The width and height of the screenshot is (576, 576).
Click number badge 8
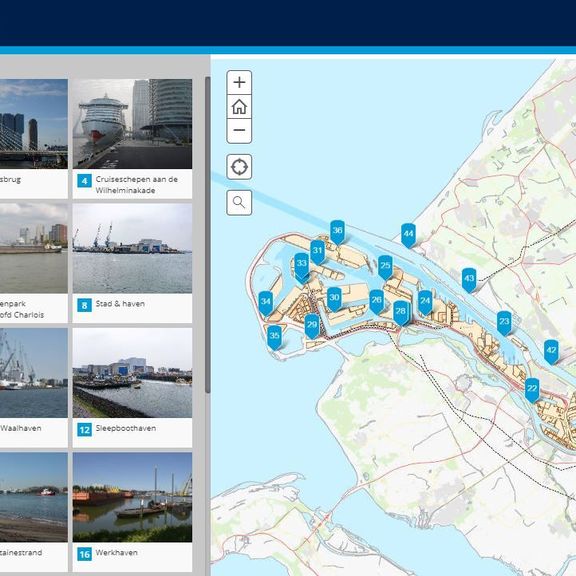pos(84,305)
